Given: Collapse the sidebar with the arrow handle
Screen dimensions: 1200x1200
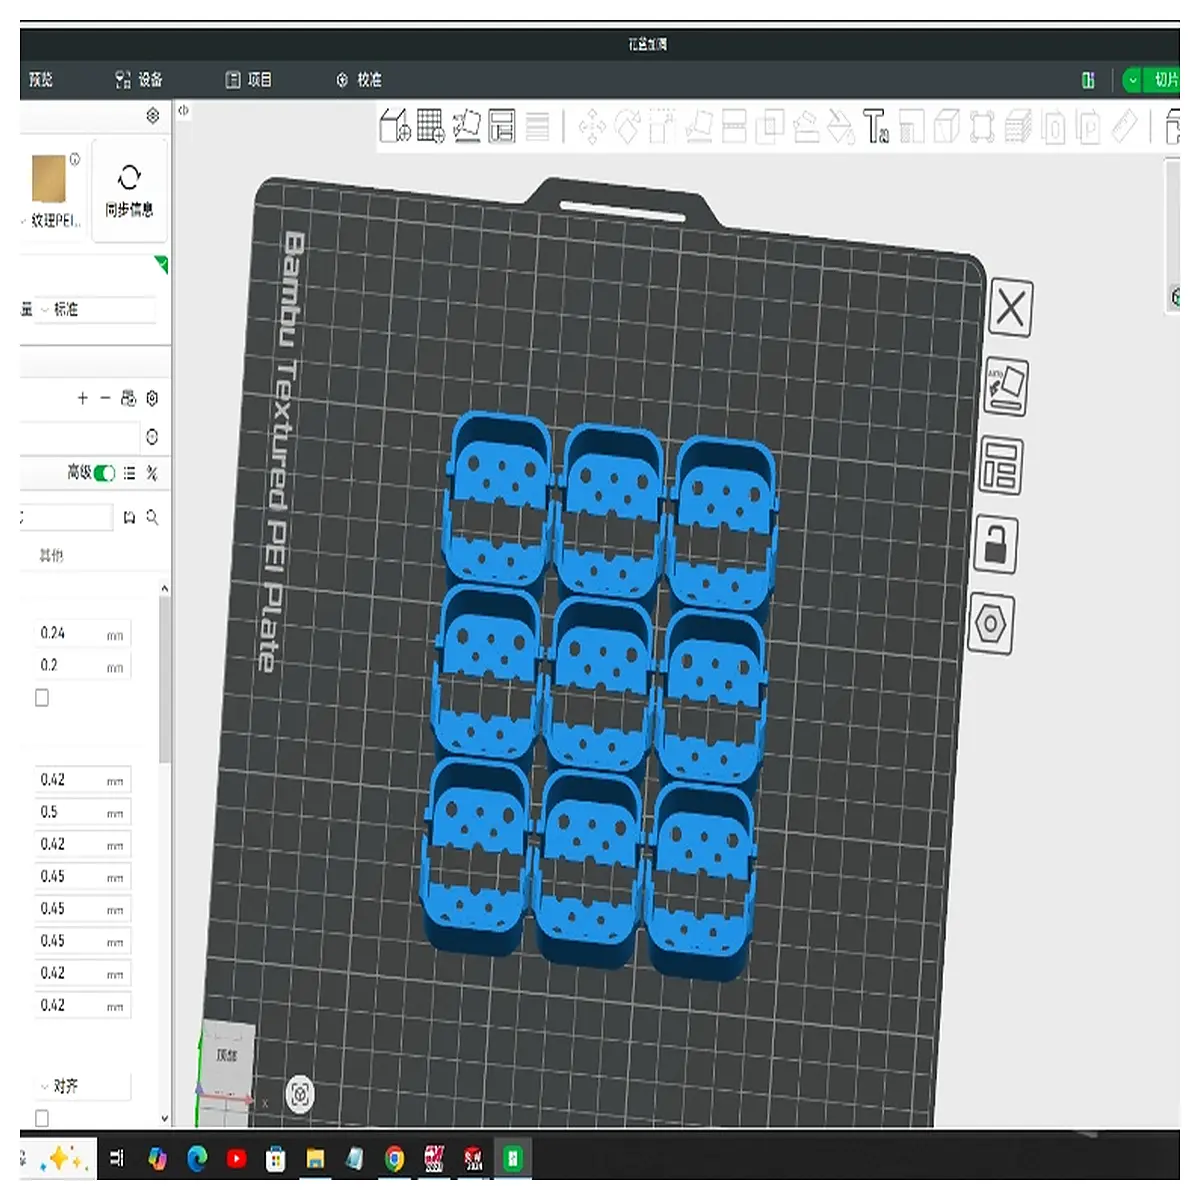Looking at the screenshot, I should point(183,111).
